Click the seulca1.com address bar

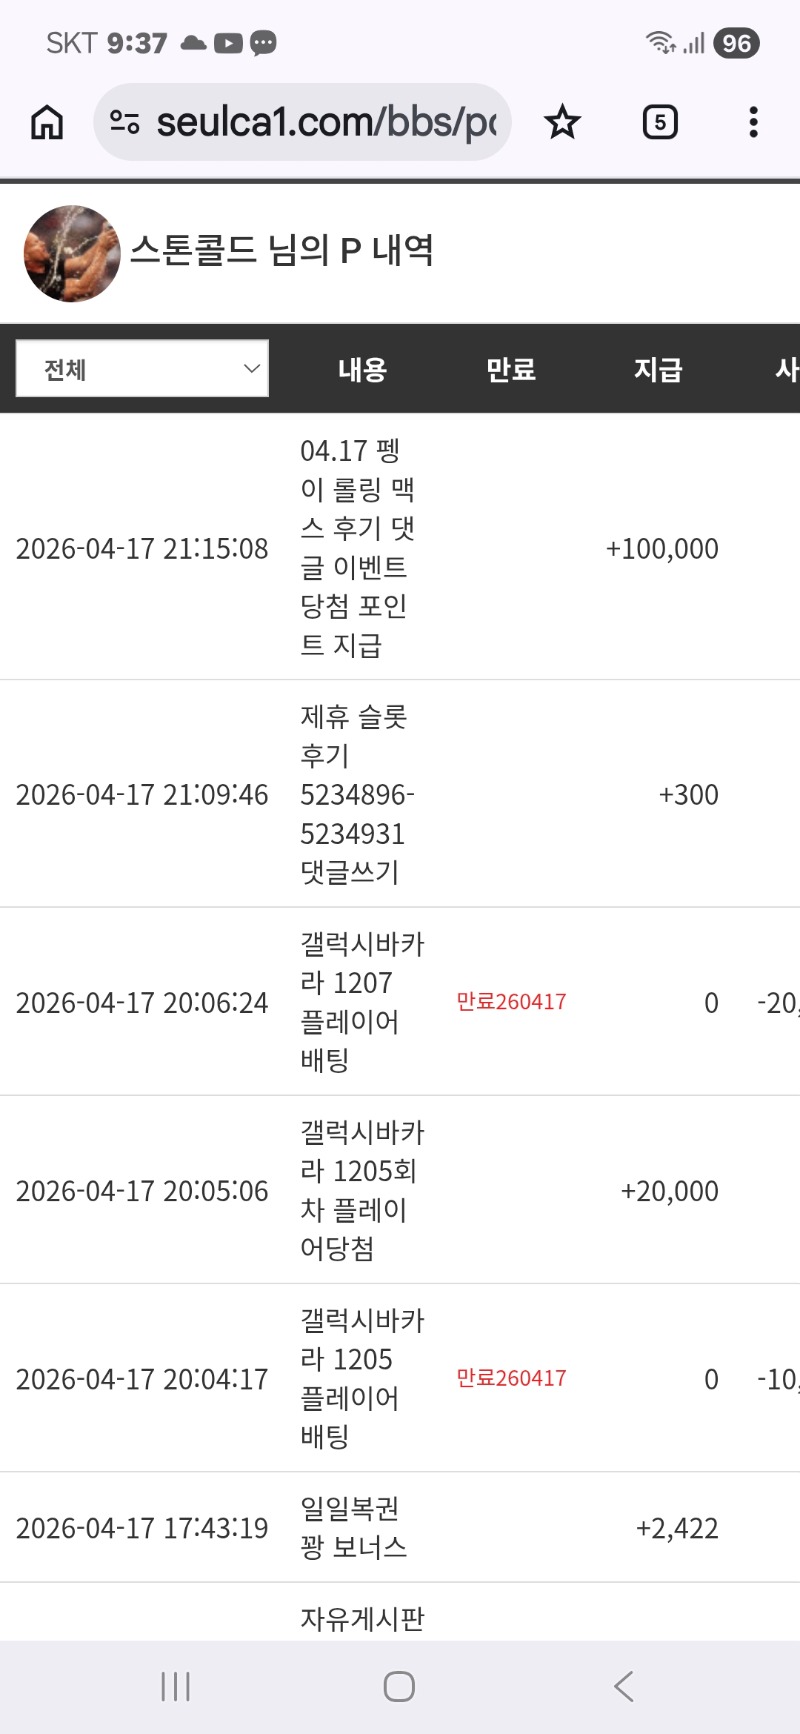click(x=325, y=123)
